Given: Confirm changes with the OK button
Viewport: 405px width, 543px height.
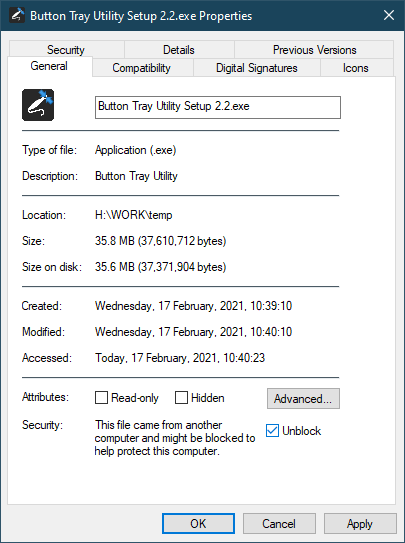Looking at the screenshot, I should tap(198, 524).
